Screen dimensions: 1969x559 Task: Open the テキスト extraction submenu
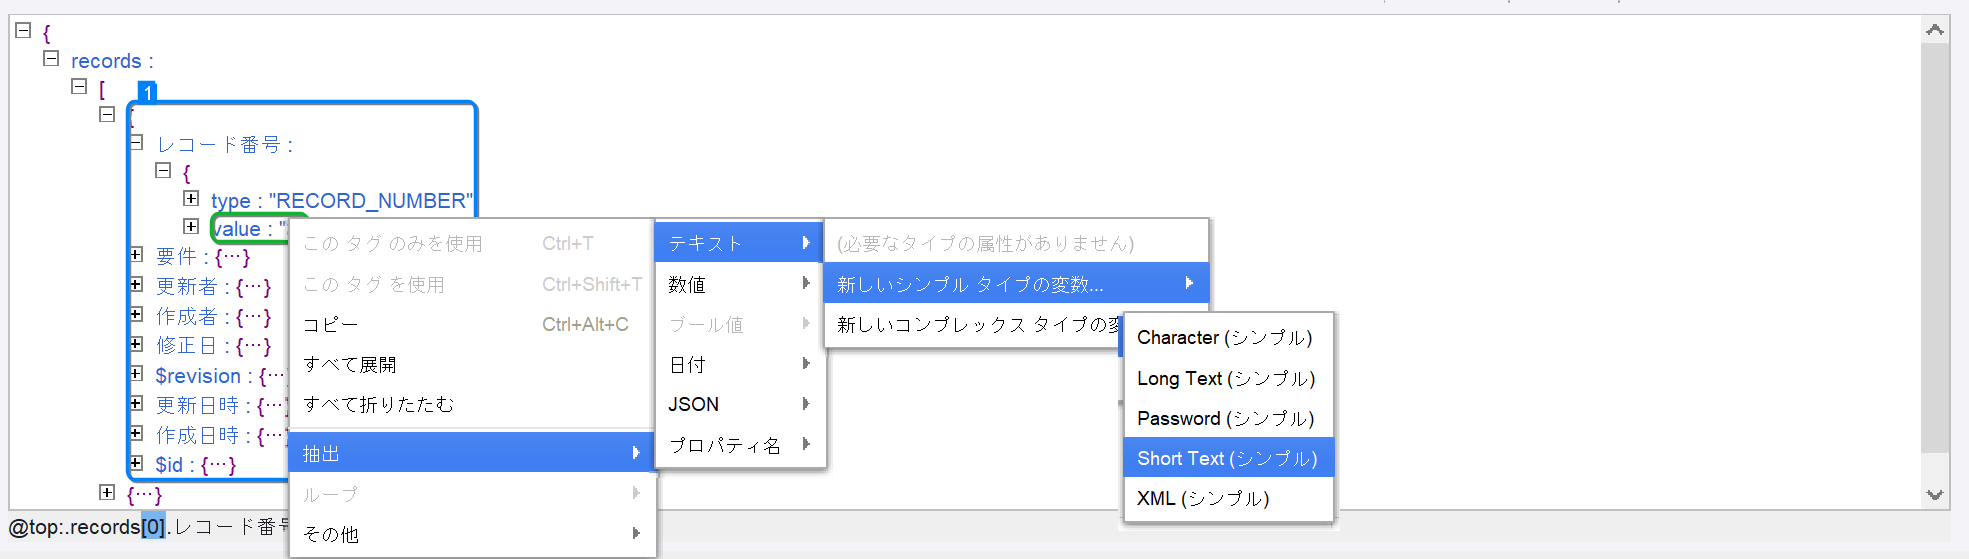click(x=740, y=243)
